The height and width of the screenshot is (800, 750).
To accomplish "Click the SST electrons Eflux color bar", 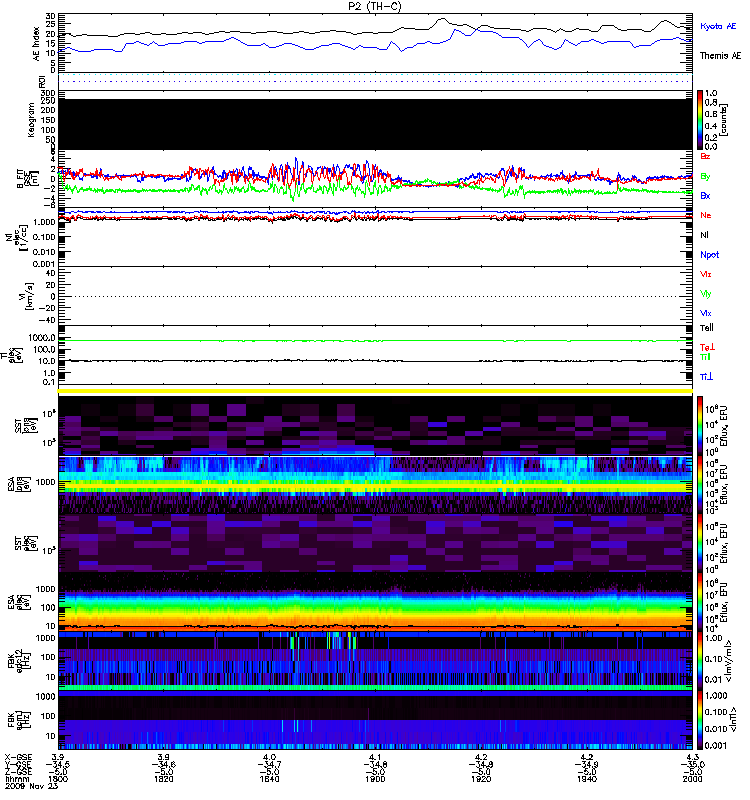I will (700, 543).
